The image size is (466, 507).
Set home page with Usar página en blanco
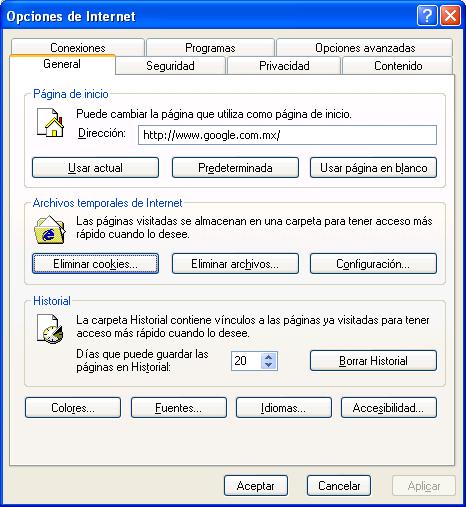click(373, 168)
